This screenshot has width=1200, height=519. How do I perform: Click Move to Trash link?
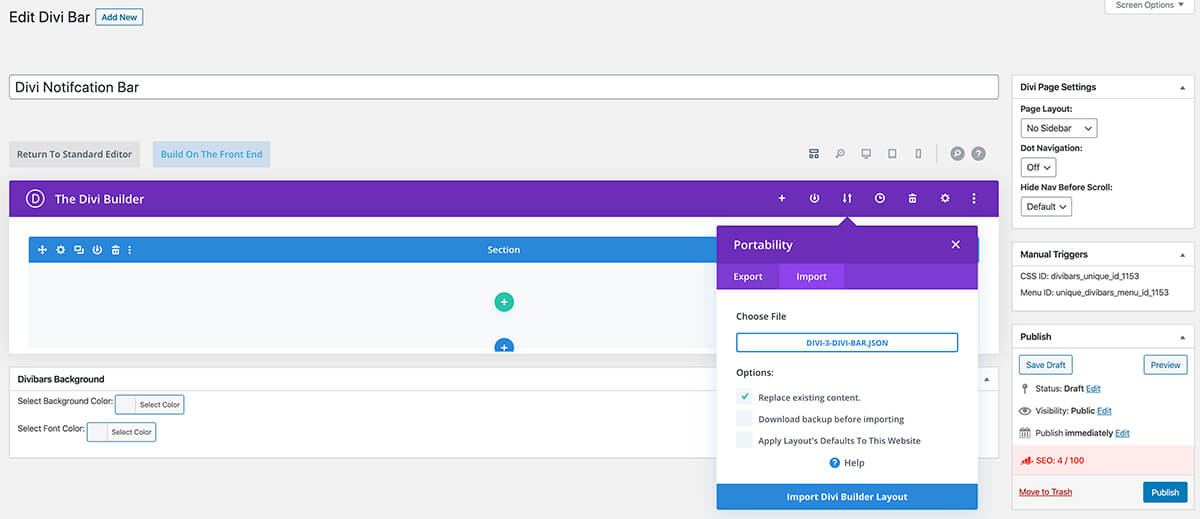pos(1045,492)
